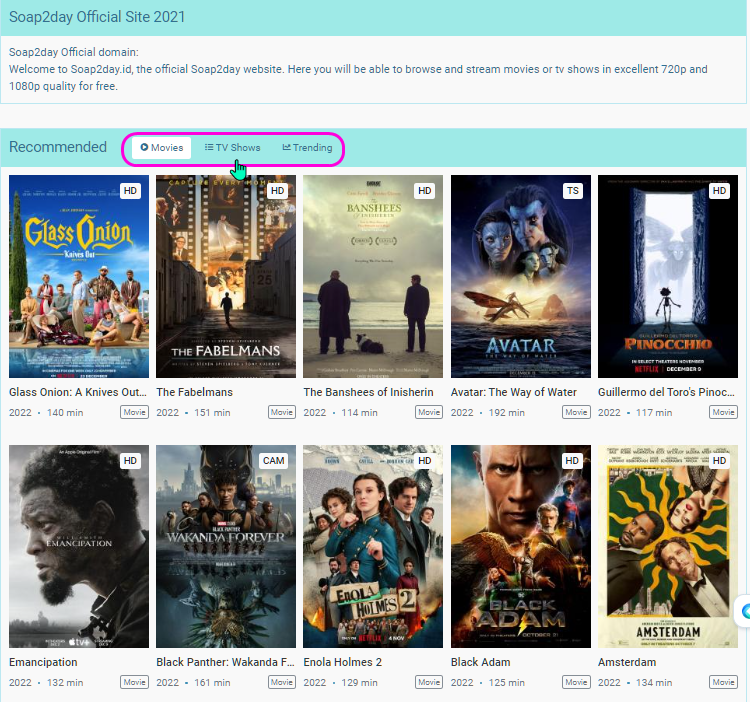Click '161 min' under Wakanda Forever
The width and height of the screenshot is (750, 702).
point(212,683)
